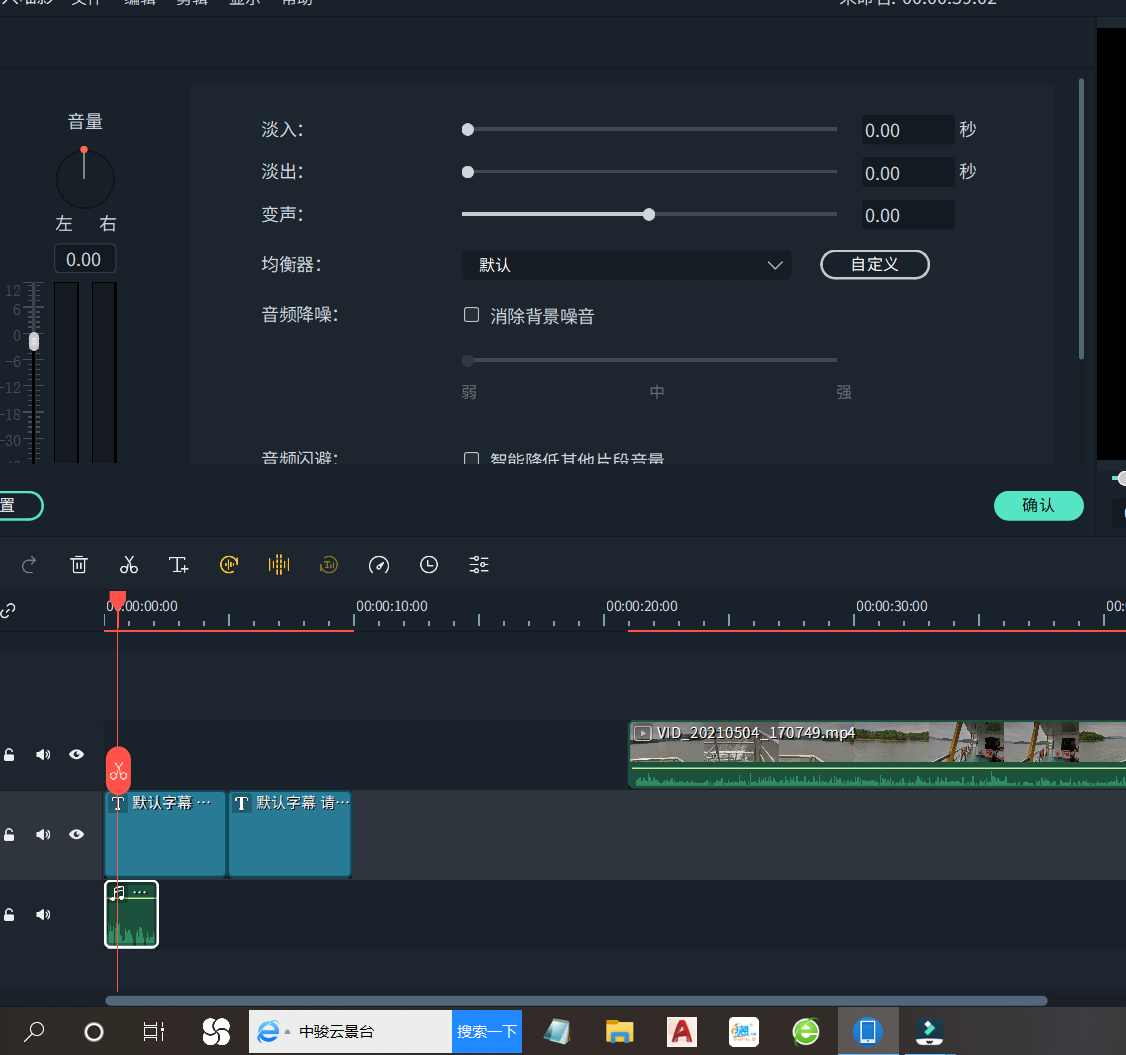1126x1055 pixels.
Task: Open Task View on taskbar
Action: [154, 1032]
